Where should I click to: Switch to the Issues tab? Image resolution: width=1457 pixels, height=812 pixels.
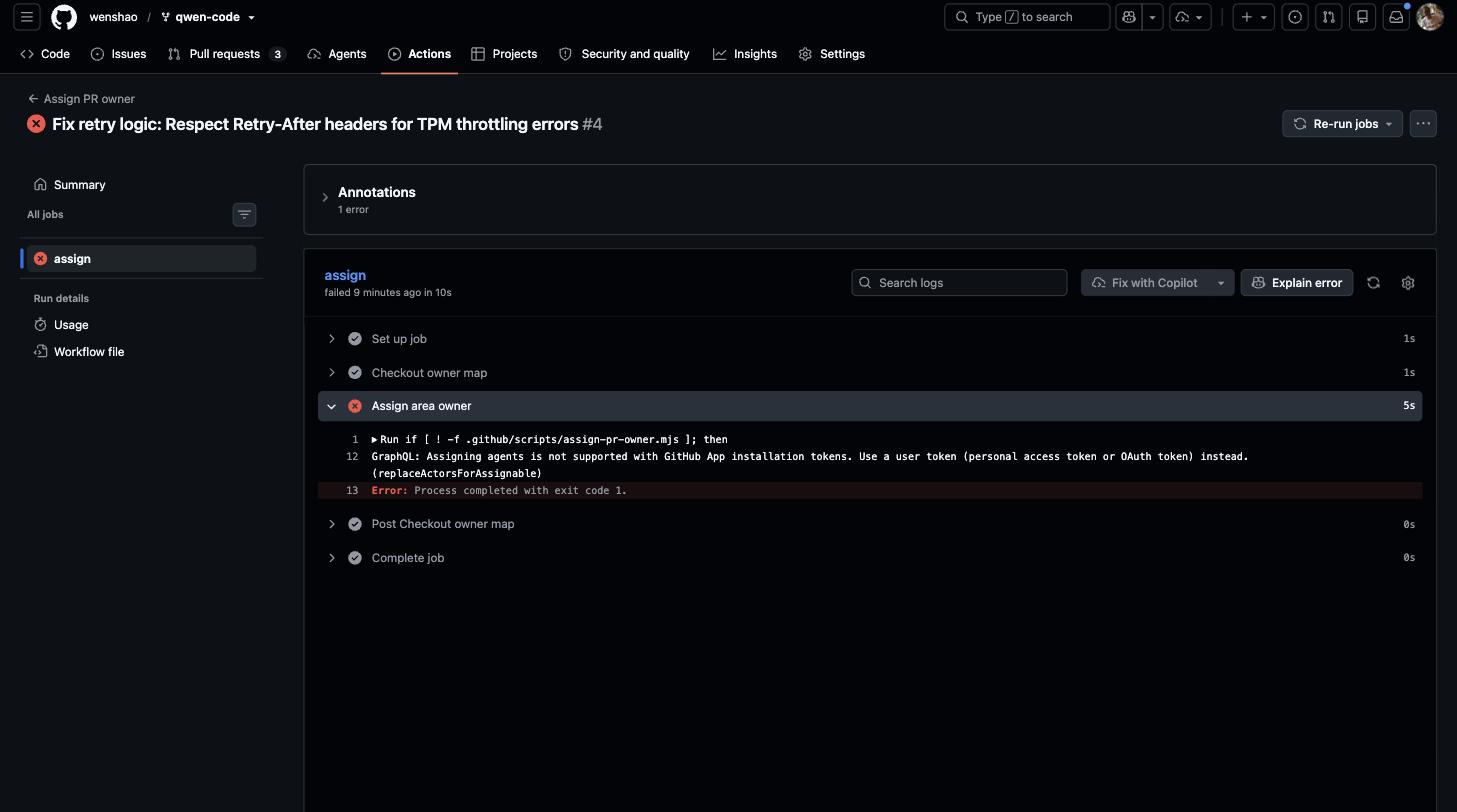tap(118, 54)
